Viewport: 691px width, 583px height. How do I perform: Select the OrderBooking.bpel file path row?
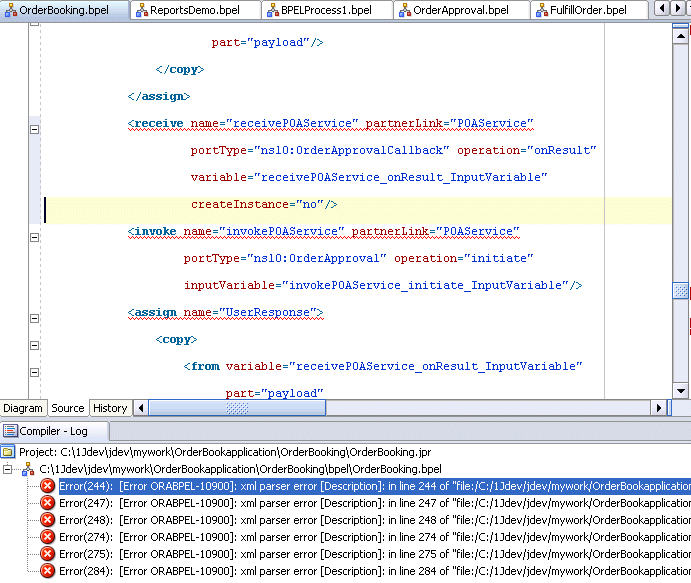point(240,469)
